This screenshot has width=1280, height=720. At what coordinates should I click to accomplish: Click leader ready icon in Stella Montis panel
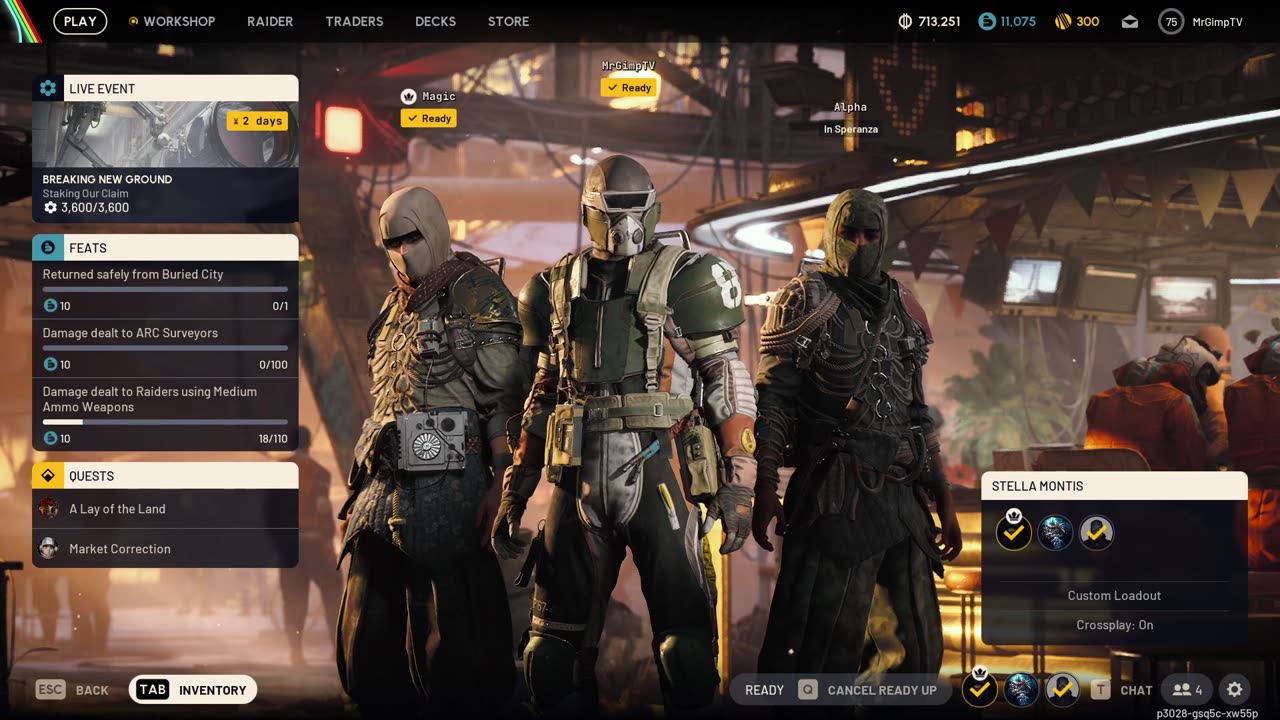[x=1013, y=532]
